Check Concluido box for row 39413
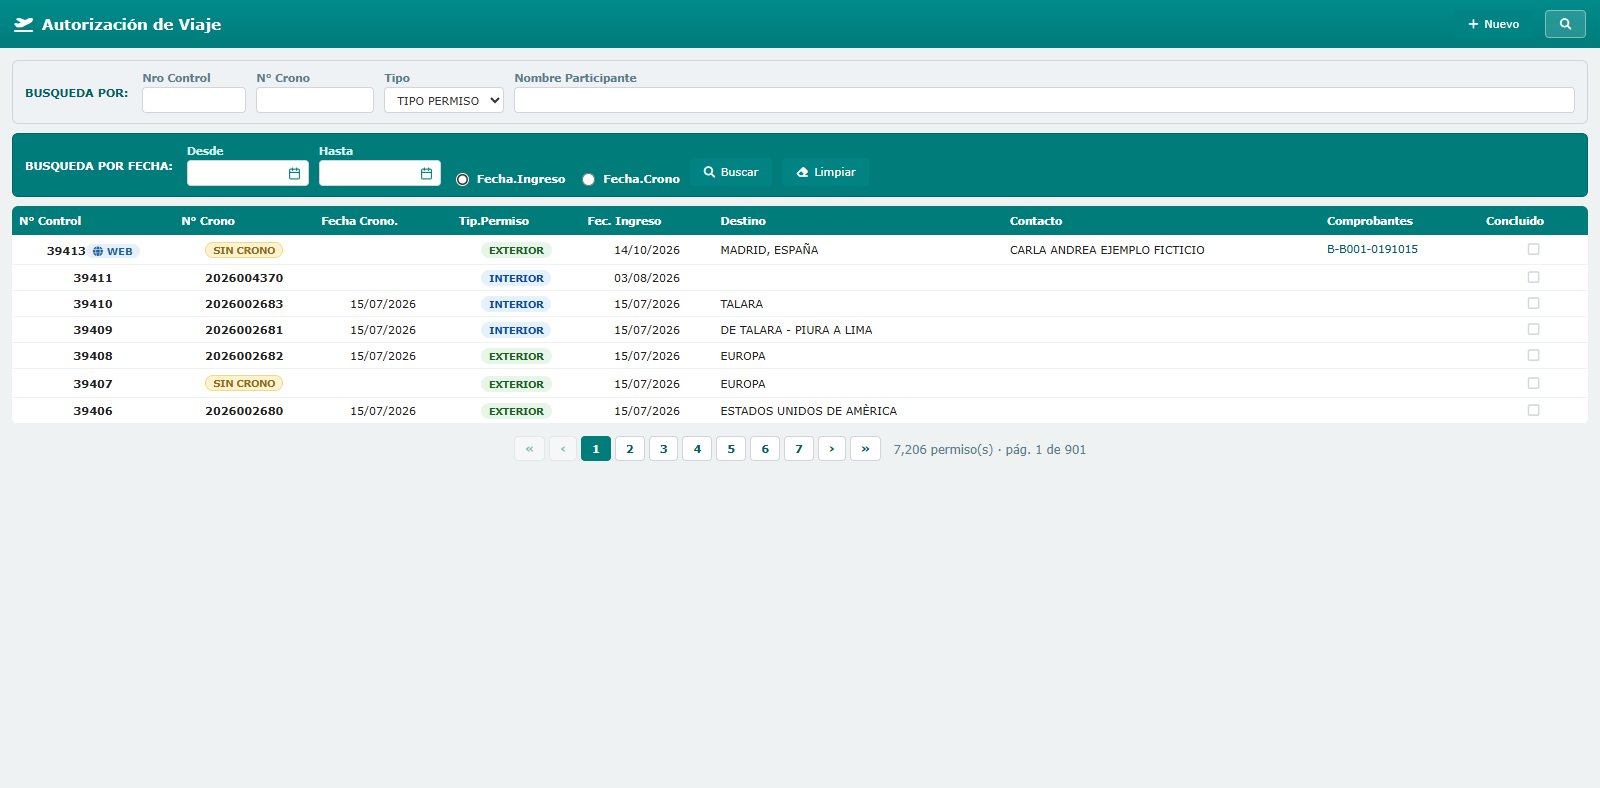Image resolution: width=1600 pixels, height=788 pixels. [1533, 249]
